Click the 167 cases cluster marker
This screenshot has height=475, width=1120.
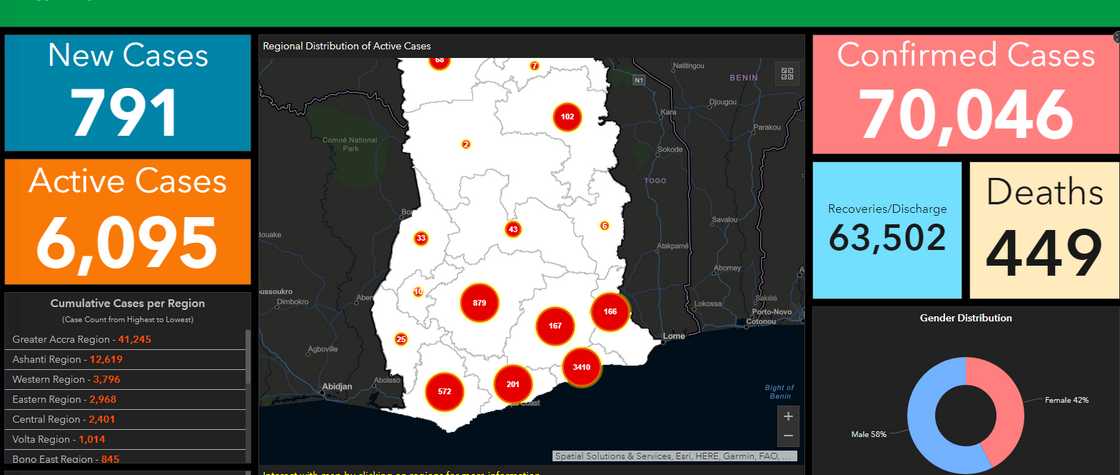click(x=555, y=326)
